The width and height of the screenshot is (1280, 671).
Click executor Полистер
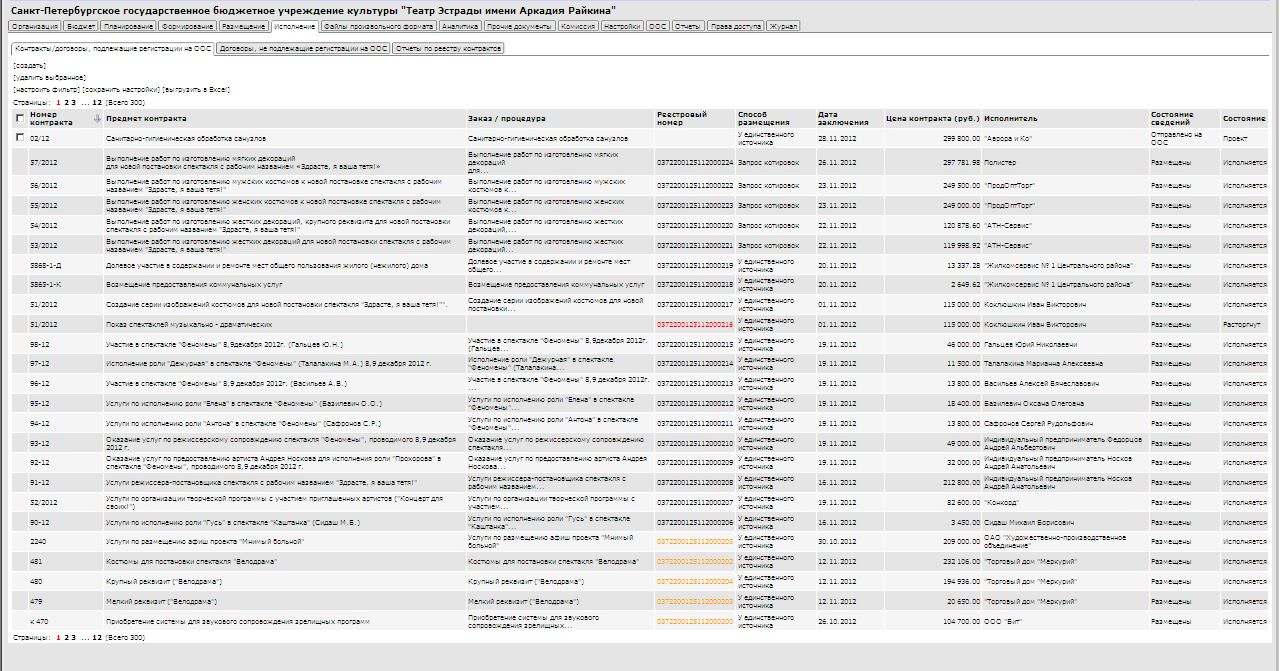tap(999, 162)
